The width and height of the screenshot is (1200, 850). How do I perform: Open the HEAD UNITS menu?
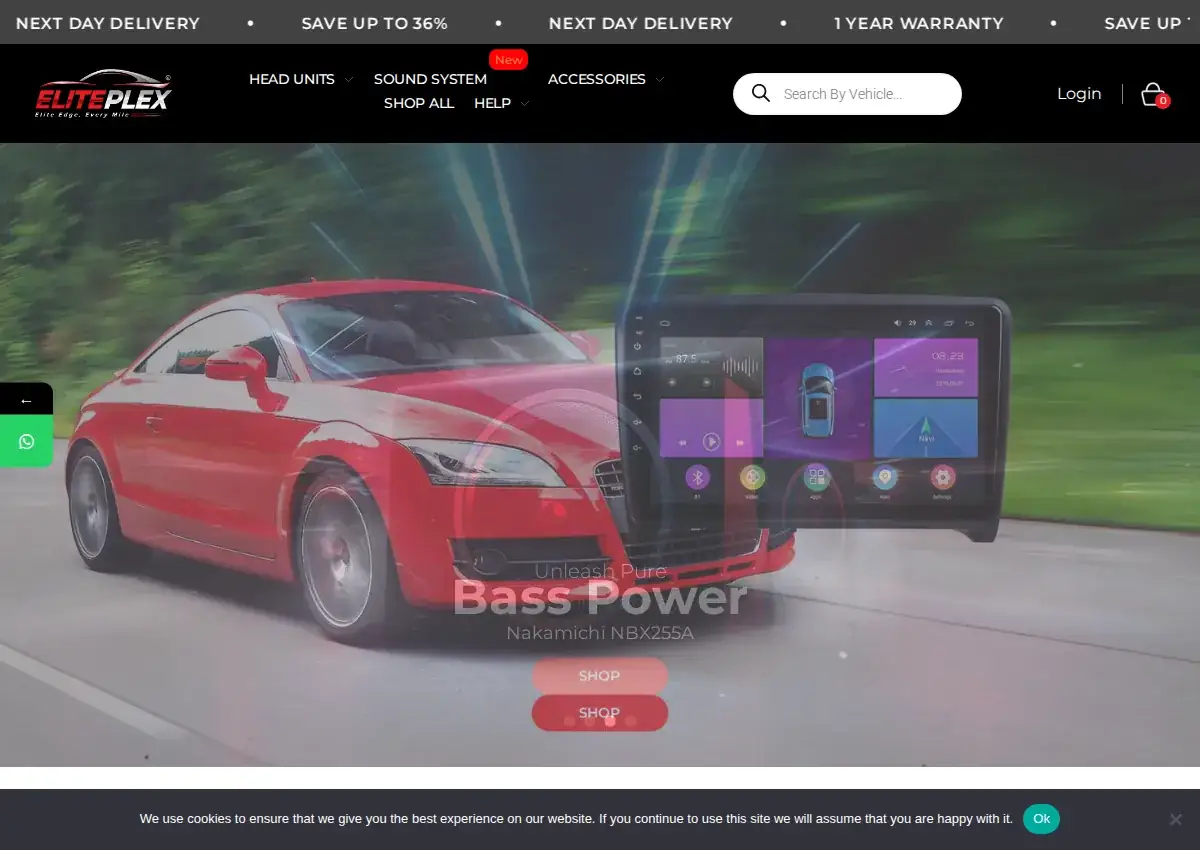292,79
